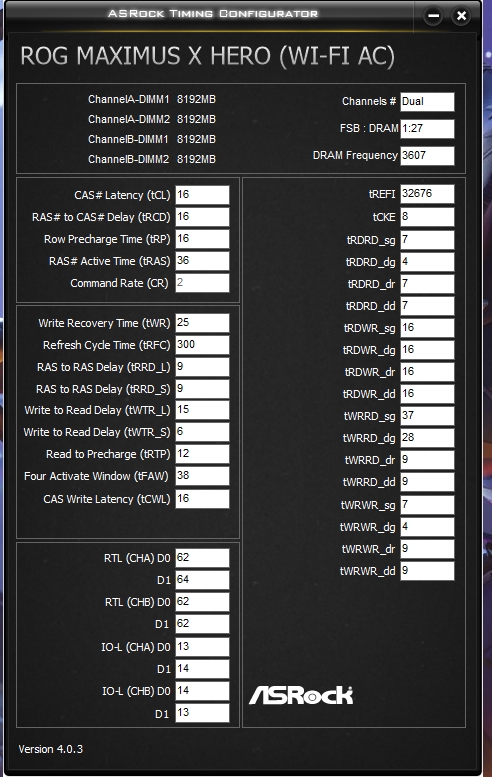Viewport: 492px width, 777px height.
Task: Select the tWRRD_sg field showing 37
Action: pyautogui.click(x=427, y=416)
